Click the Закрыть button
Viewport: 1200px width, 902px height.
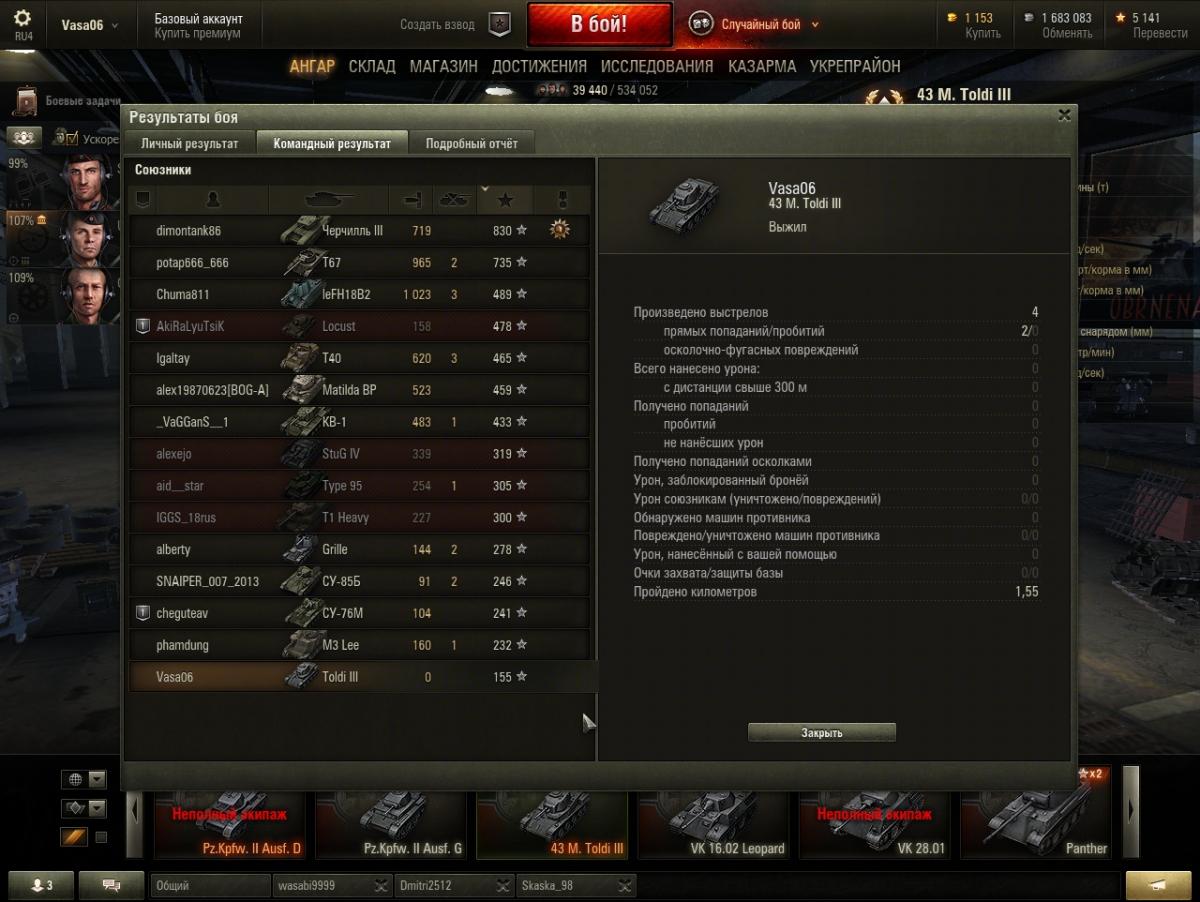(x=822, y=732)
